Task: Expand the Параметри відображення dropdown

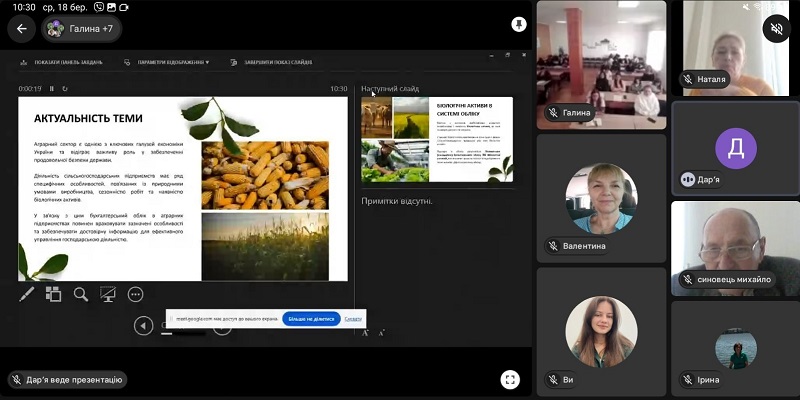Action: coord(170,62)
